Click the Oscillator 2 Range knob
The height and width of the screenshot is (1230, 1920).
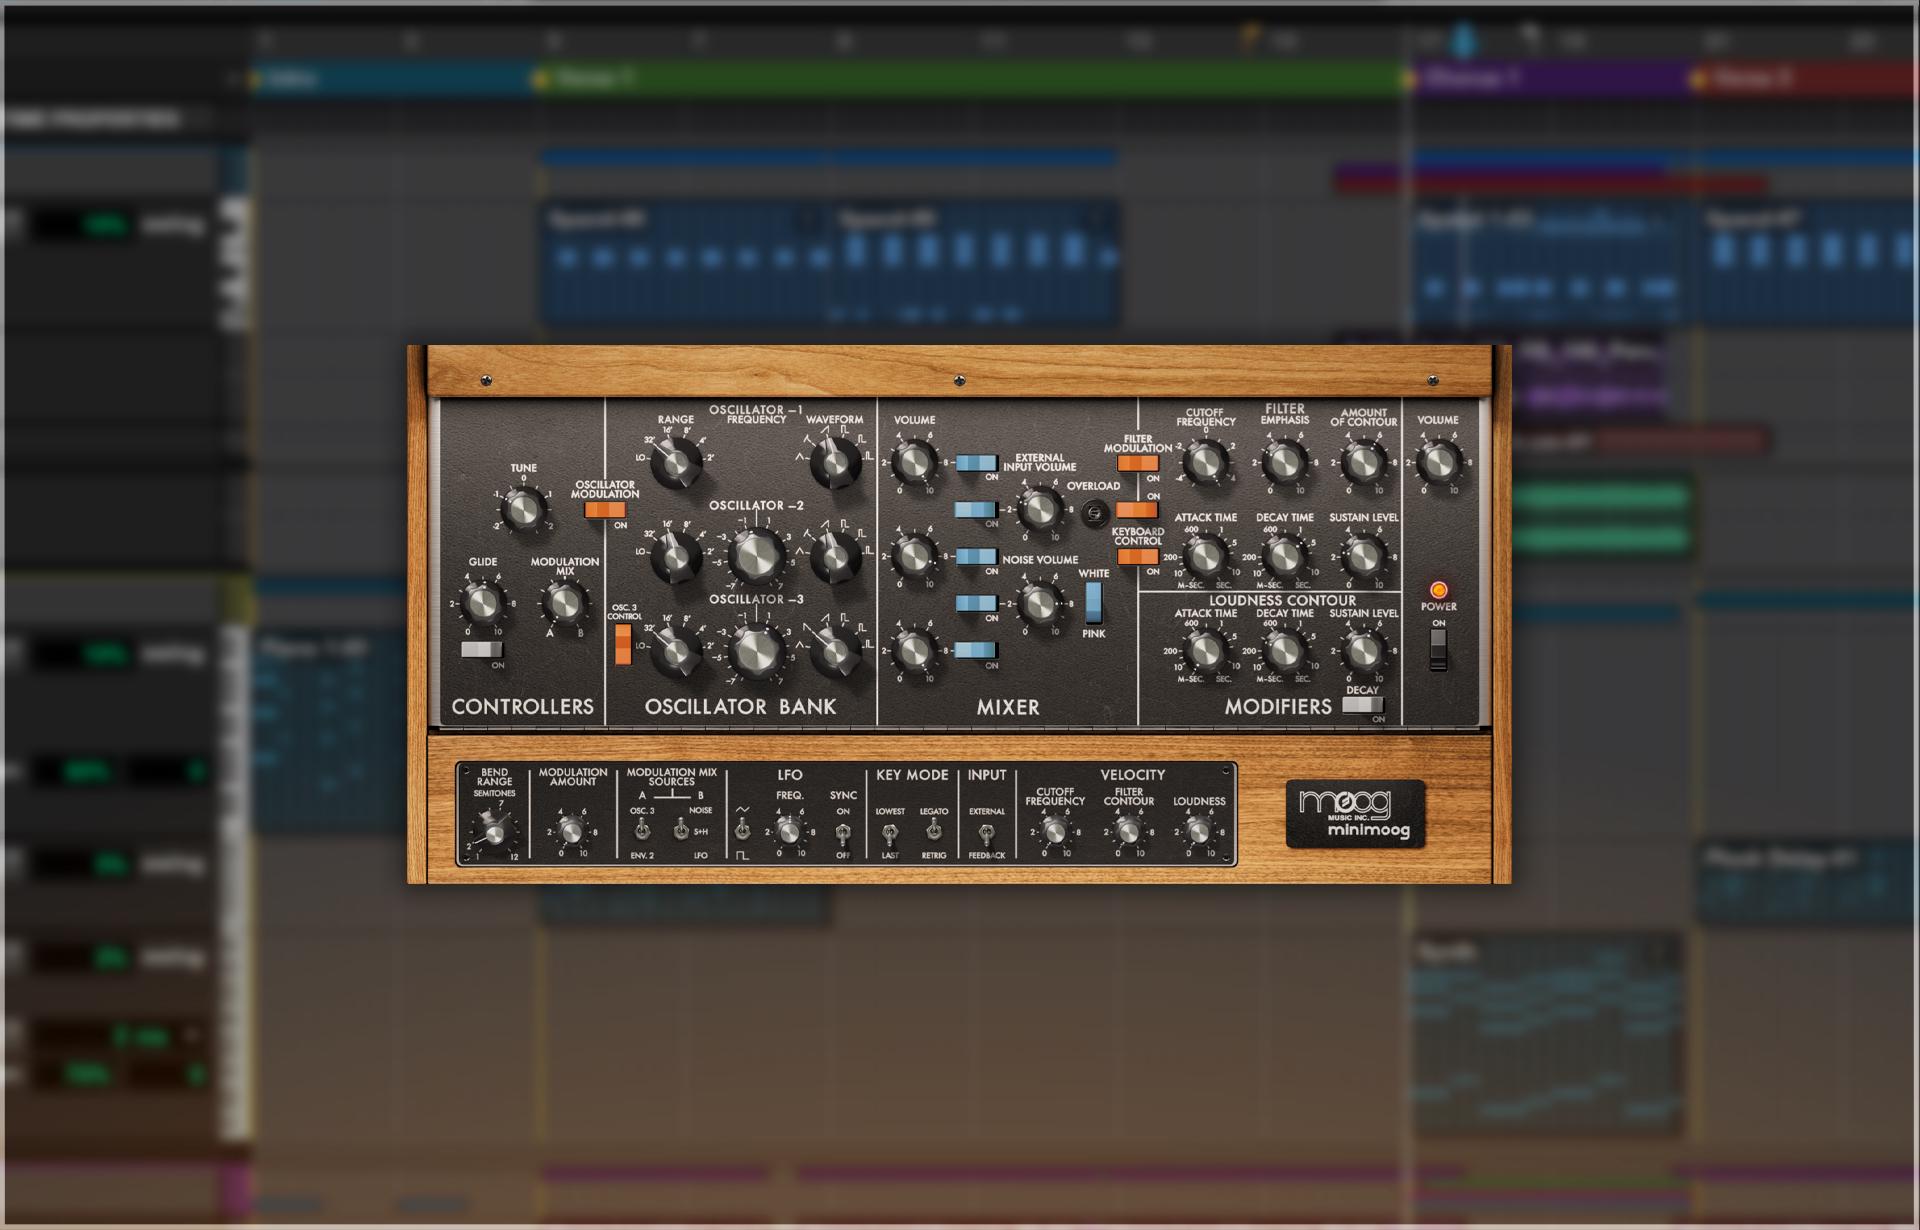675,557
